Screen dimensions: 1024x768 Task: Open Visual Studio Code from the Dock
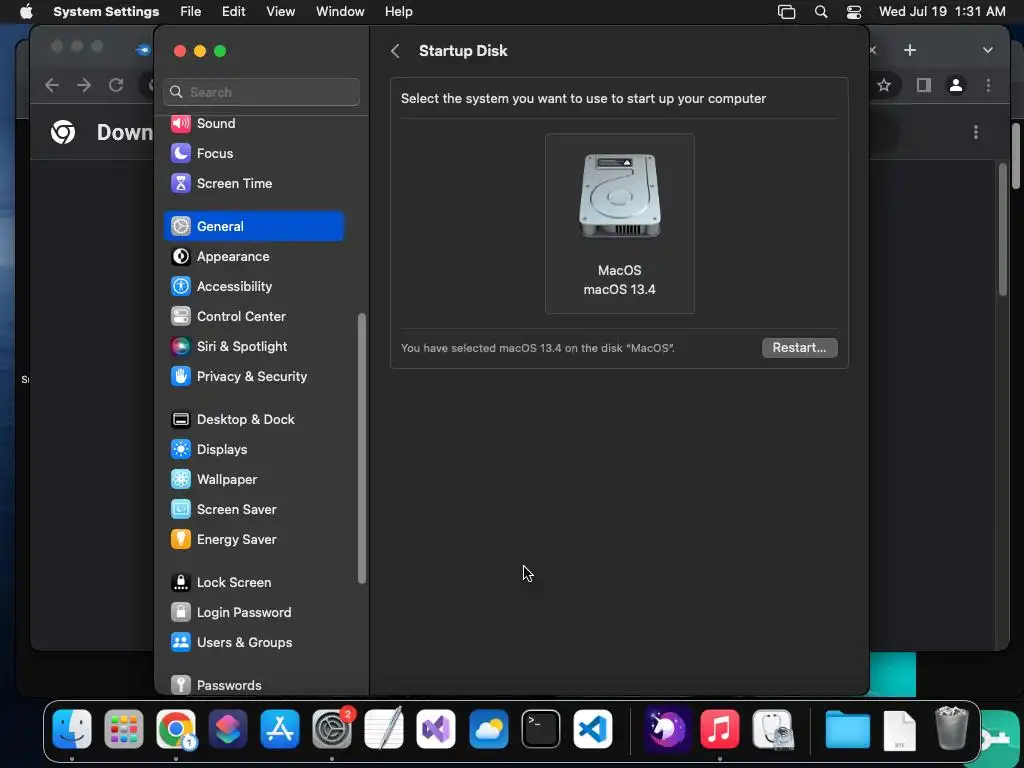[x=593, y=729]
